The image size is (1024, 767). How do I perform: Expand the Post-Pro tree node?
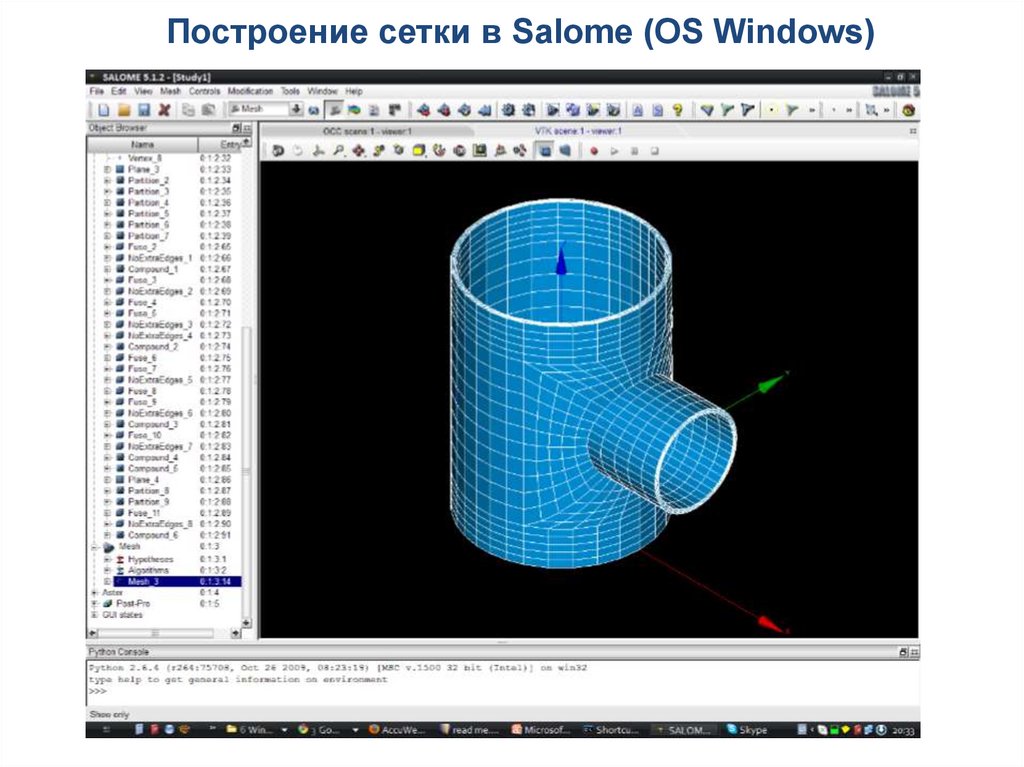95,603
